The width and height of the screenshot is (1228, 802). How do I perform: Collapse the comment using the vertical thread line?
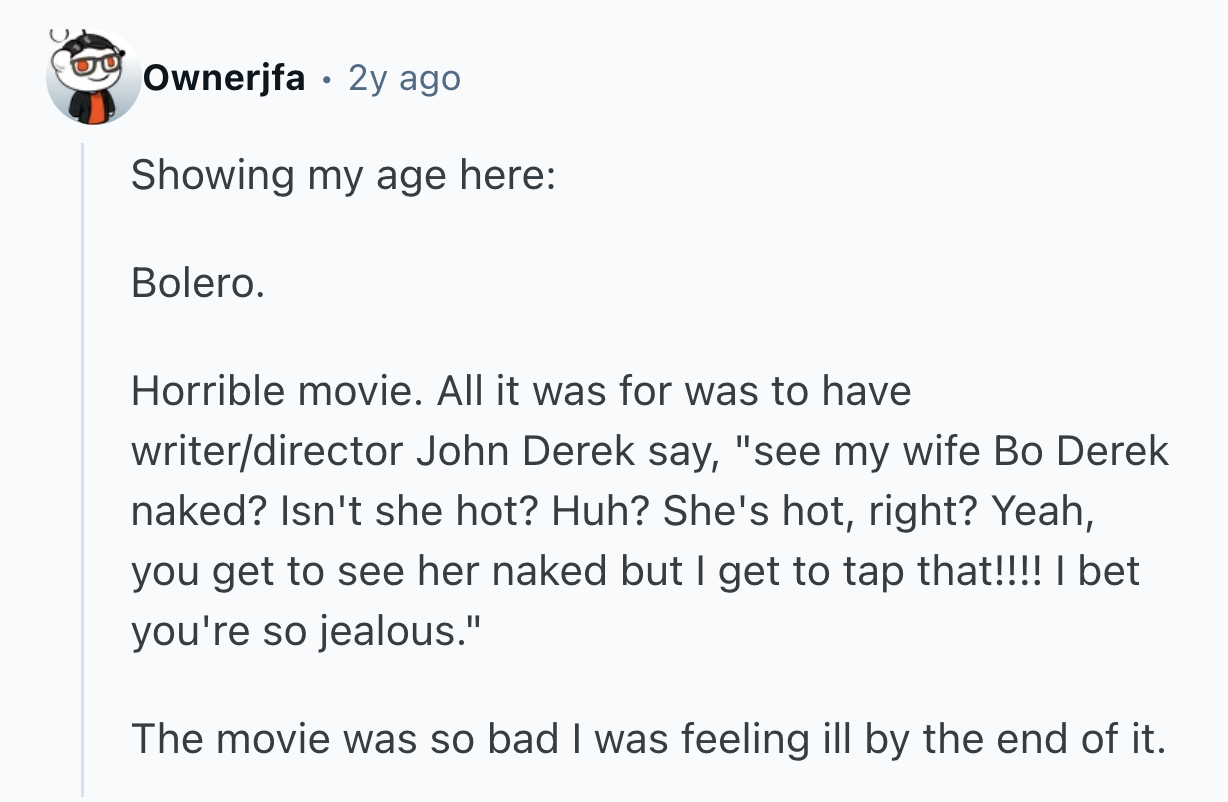click(84, 470)
